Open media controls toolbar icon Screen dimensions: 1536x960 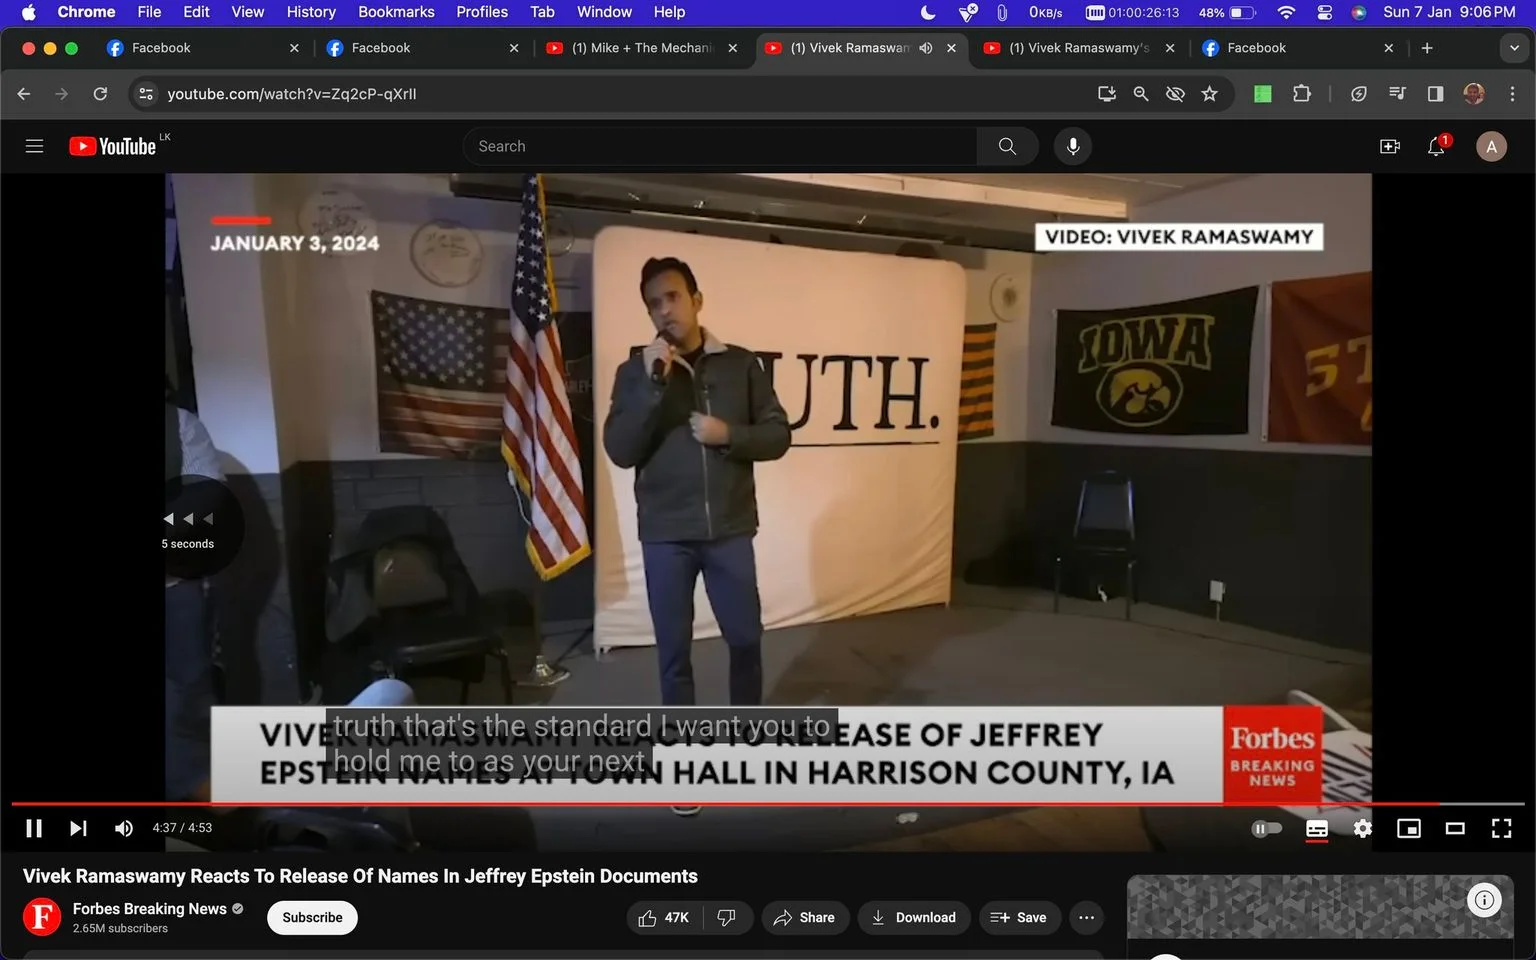(1397, 94)
